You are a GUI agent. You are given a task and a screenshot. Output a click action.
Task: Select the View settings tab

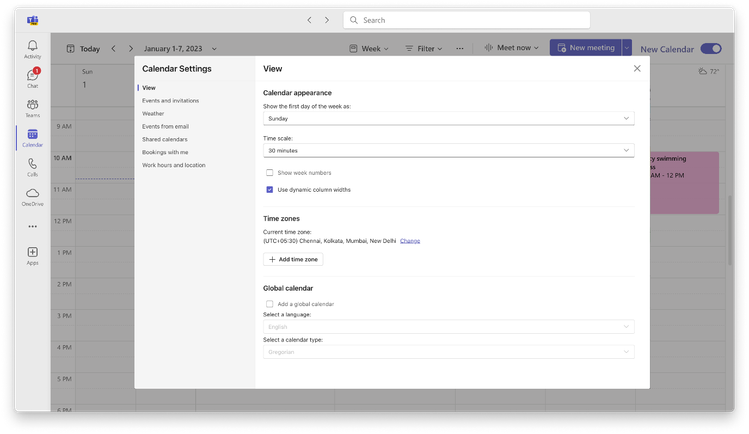[x=149, y=88]
